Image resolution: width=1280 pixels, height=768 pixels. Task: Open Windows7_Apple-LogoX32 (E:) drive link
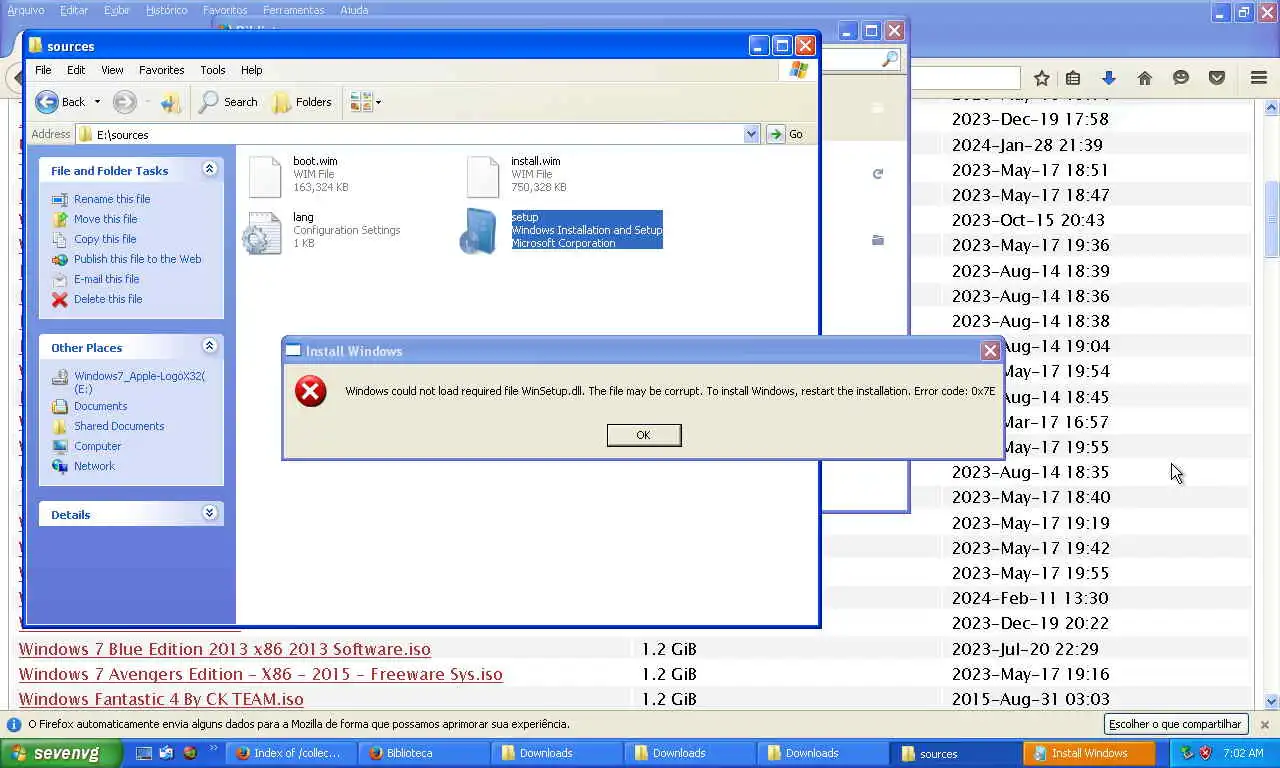(139, 382)
